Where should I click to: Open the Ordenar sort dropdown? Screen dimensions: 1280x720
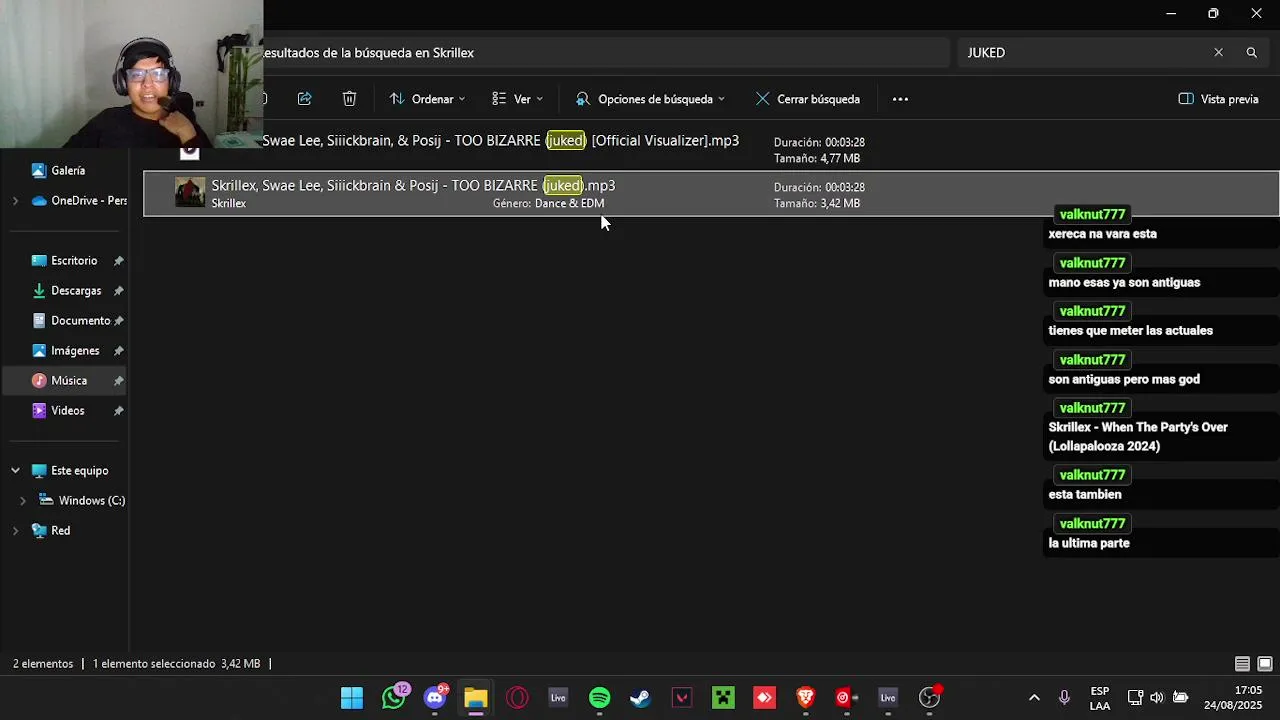pyautogui.click(x=427, y=99)
